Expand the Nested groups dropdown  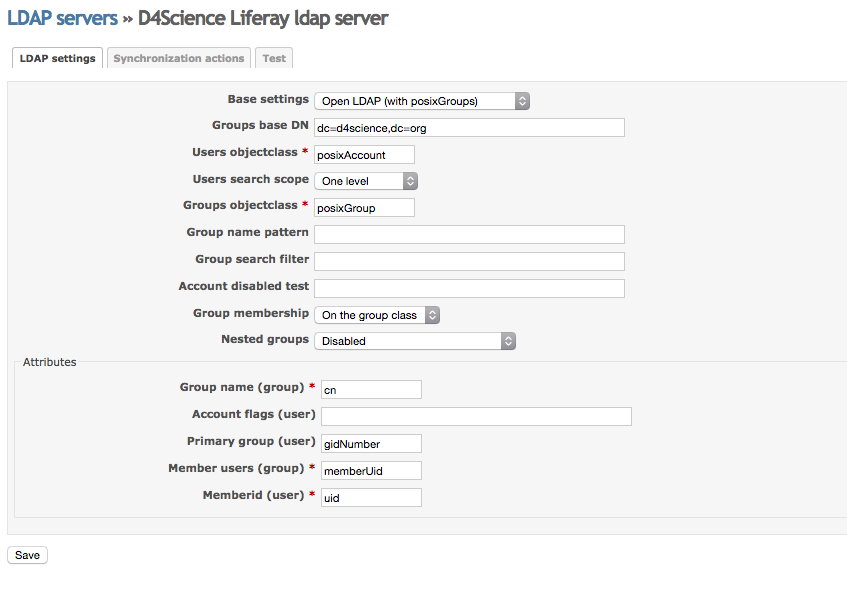click(415, 341)
